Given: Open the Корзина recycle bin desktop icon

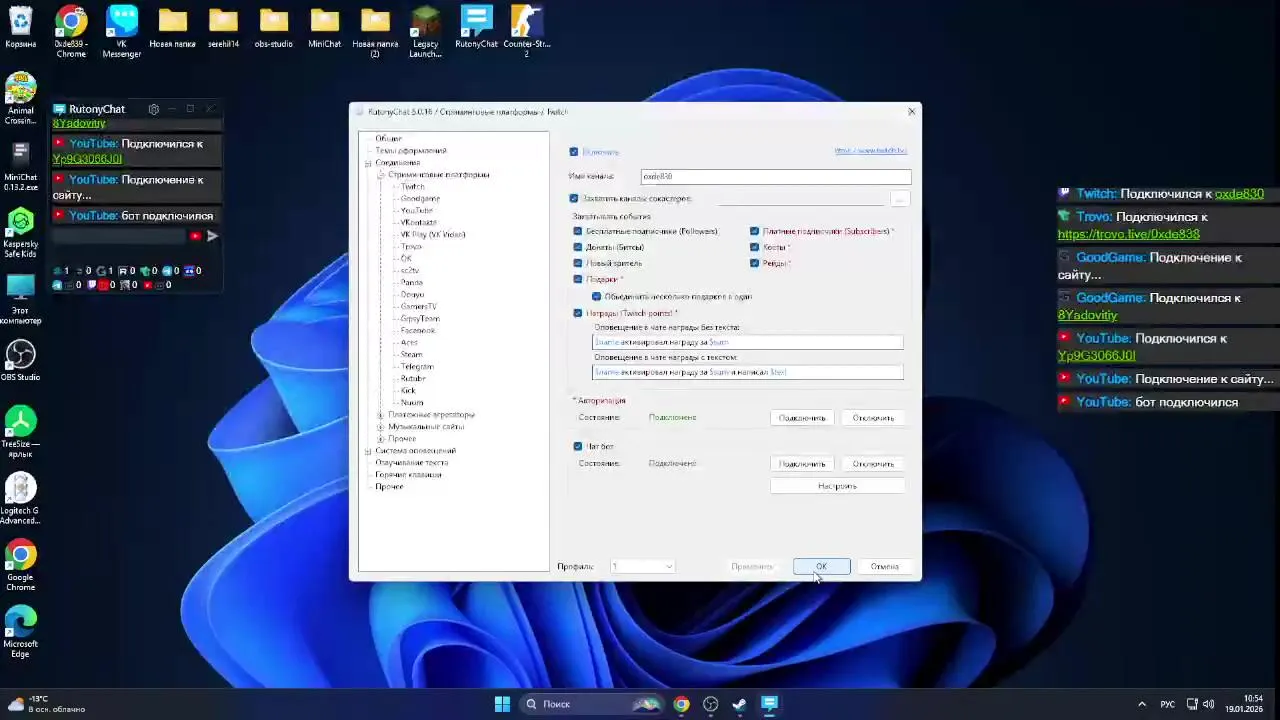Looking at the screenshot, I should click(20, 27).
